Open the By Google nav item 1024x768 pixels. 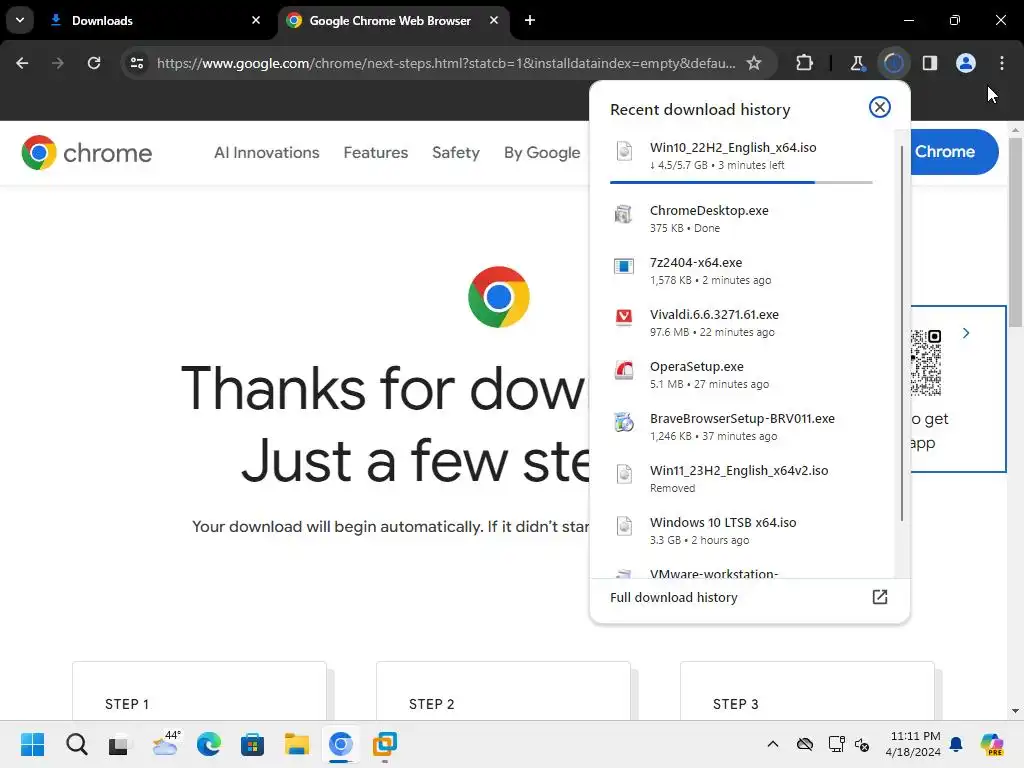[542, 153]
